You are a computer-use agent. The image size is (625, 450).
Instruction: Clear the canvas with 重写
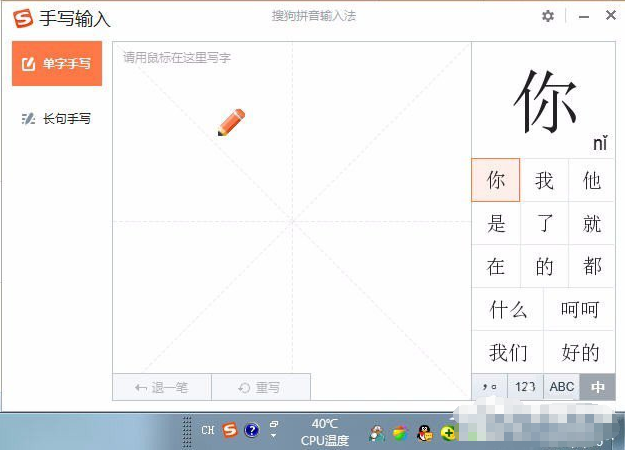[261, 387]
